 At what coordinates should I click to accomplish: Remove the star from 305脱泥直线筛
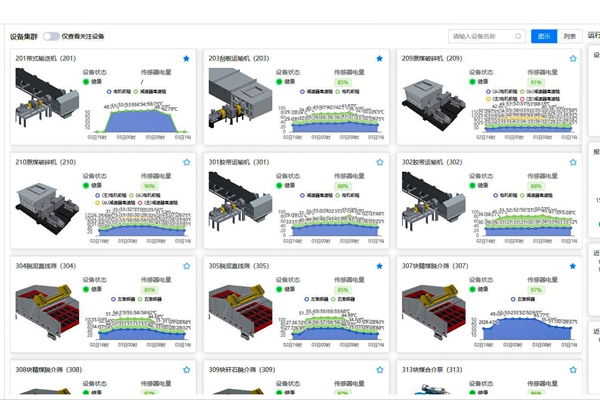pyautogui.click(x=380, y=266)
